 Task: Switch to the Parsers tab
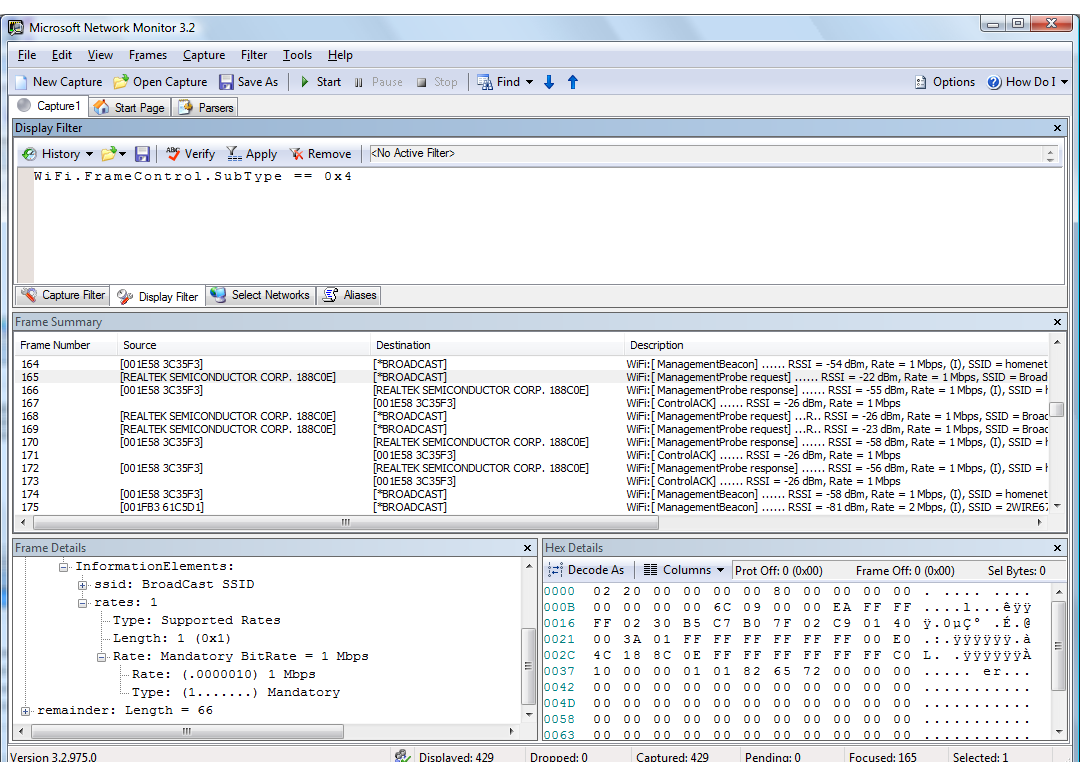[x=206, y=107]
